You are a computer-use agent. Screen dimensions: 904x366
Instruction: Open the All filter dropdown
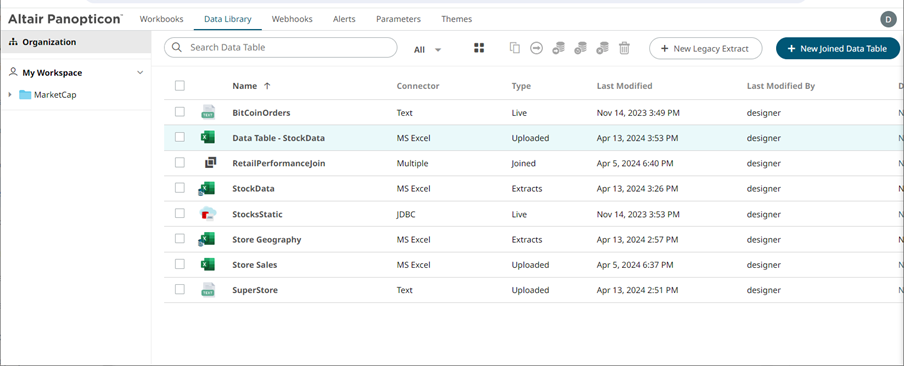point(427,50)
